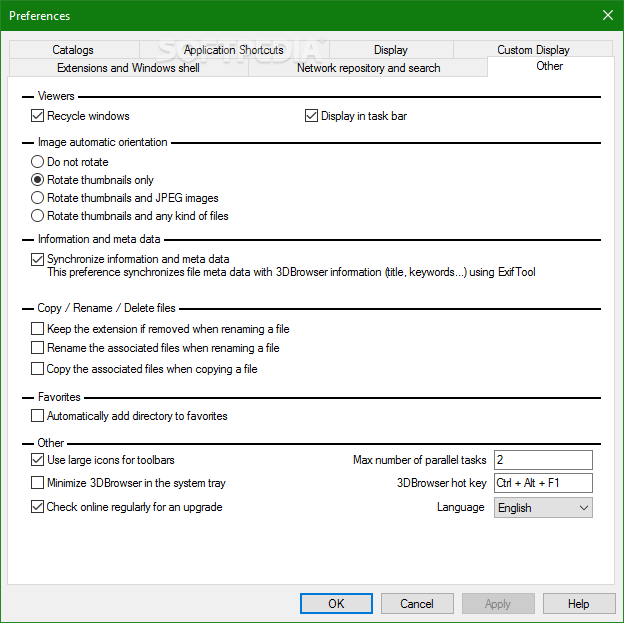Open Help for preferences
The width and height of the screenshot is (624, 623).
click(579, 603)
